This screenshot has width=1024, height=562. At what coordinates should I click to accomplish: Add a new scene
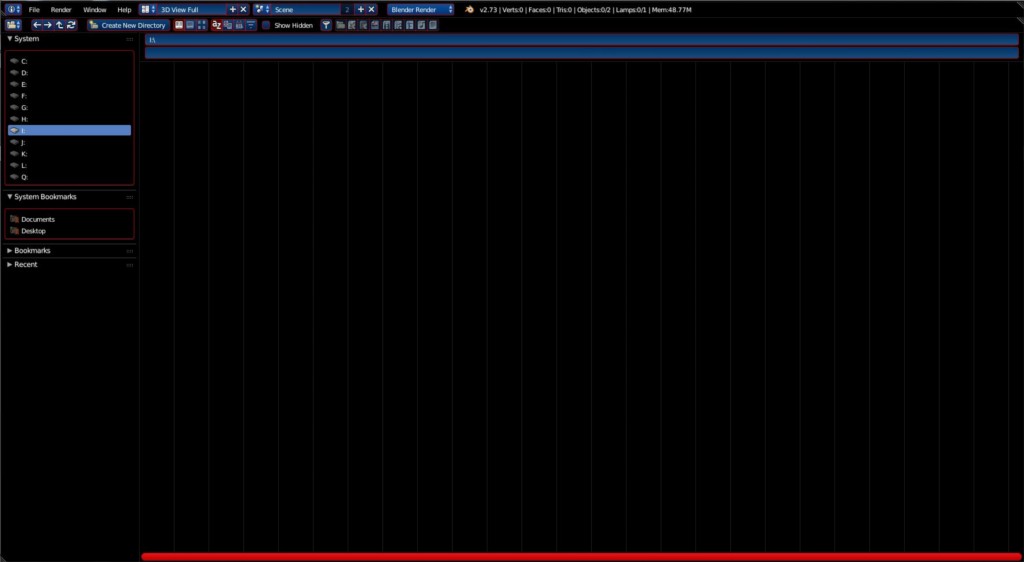(360, 9)
